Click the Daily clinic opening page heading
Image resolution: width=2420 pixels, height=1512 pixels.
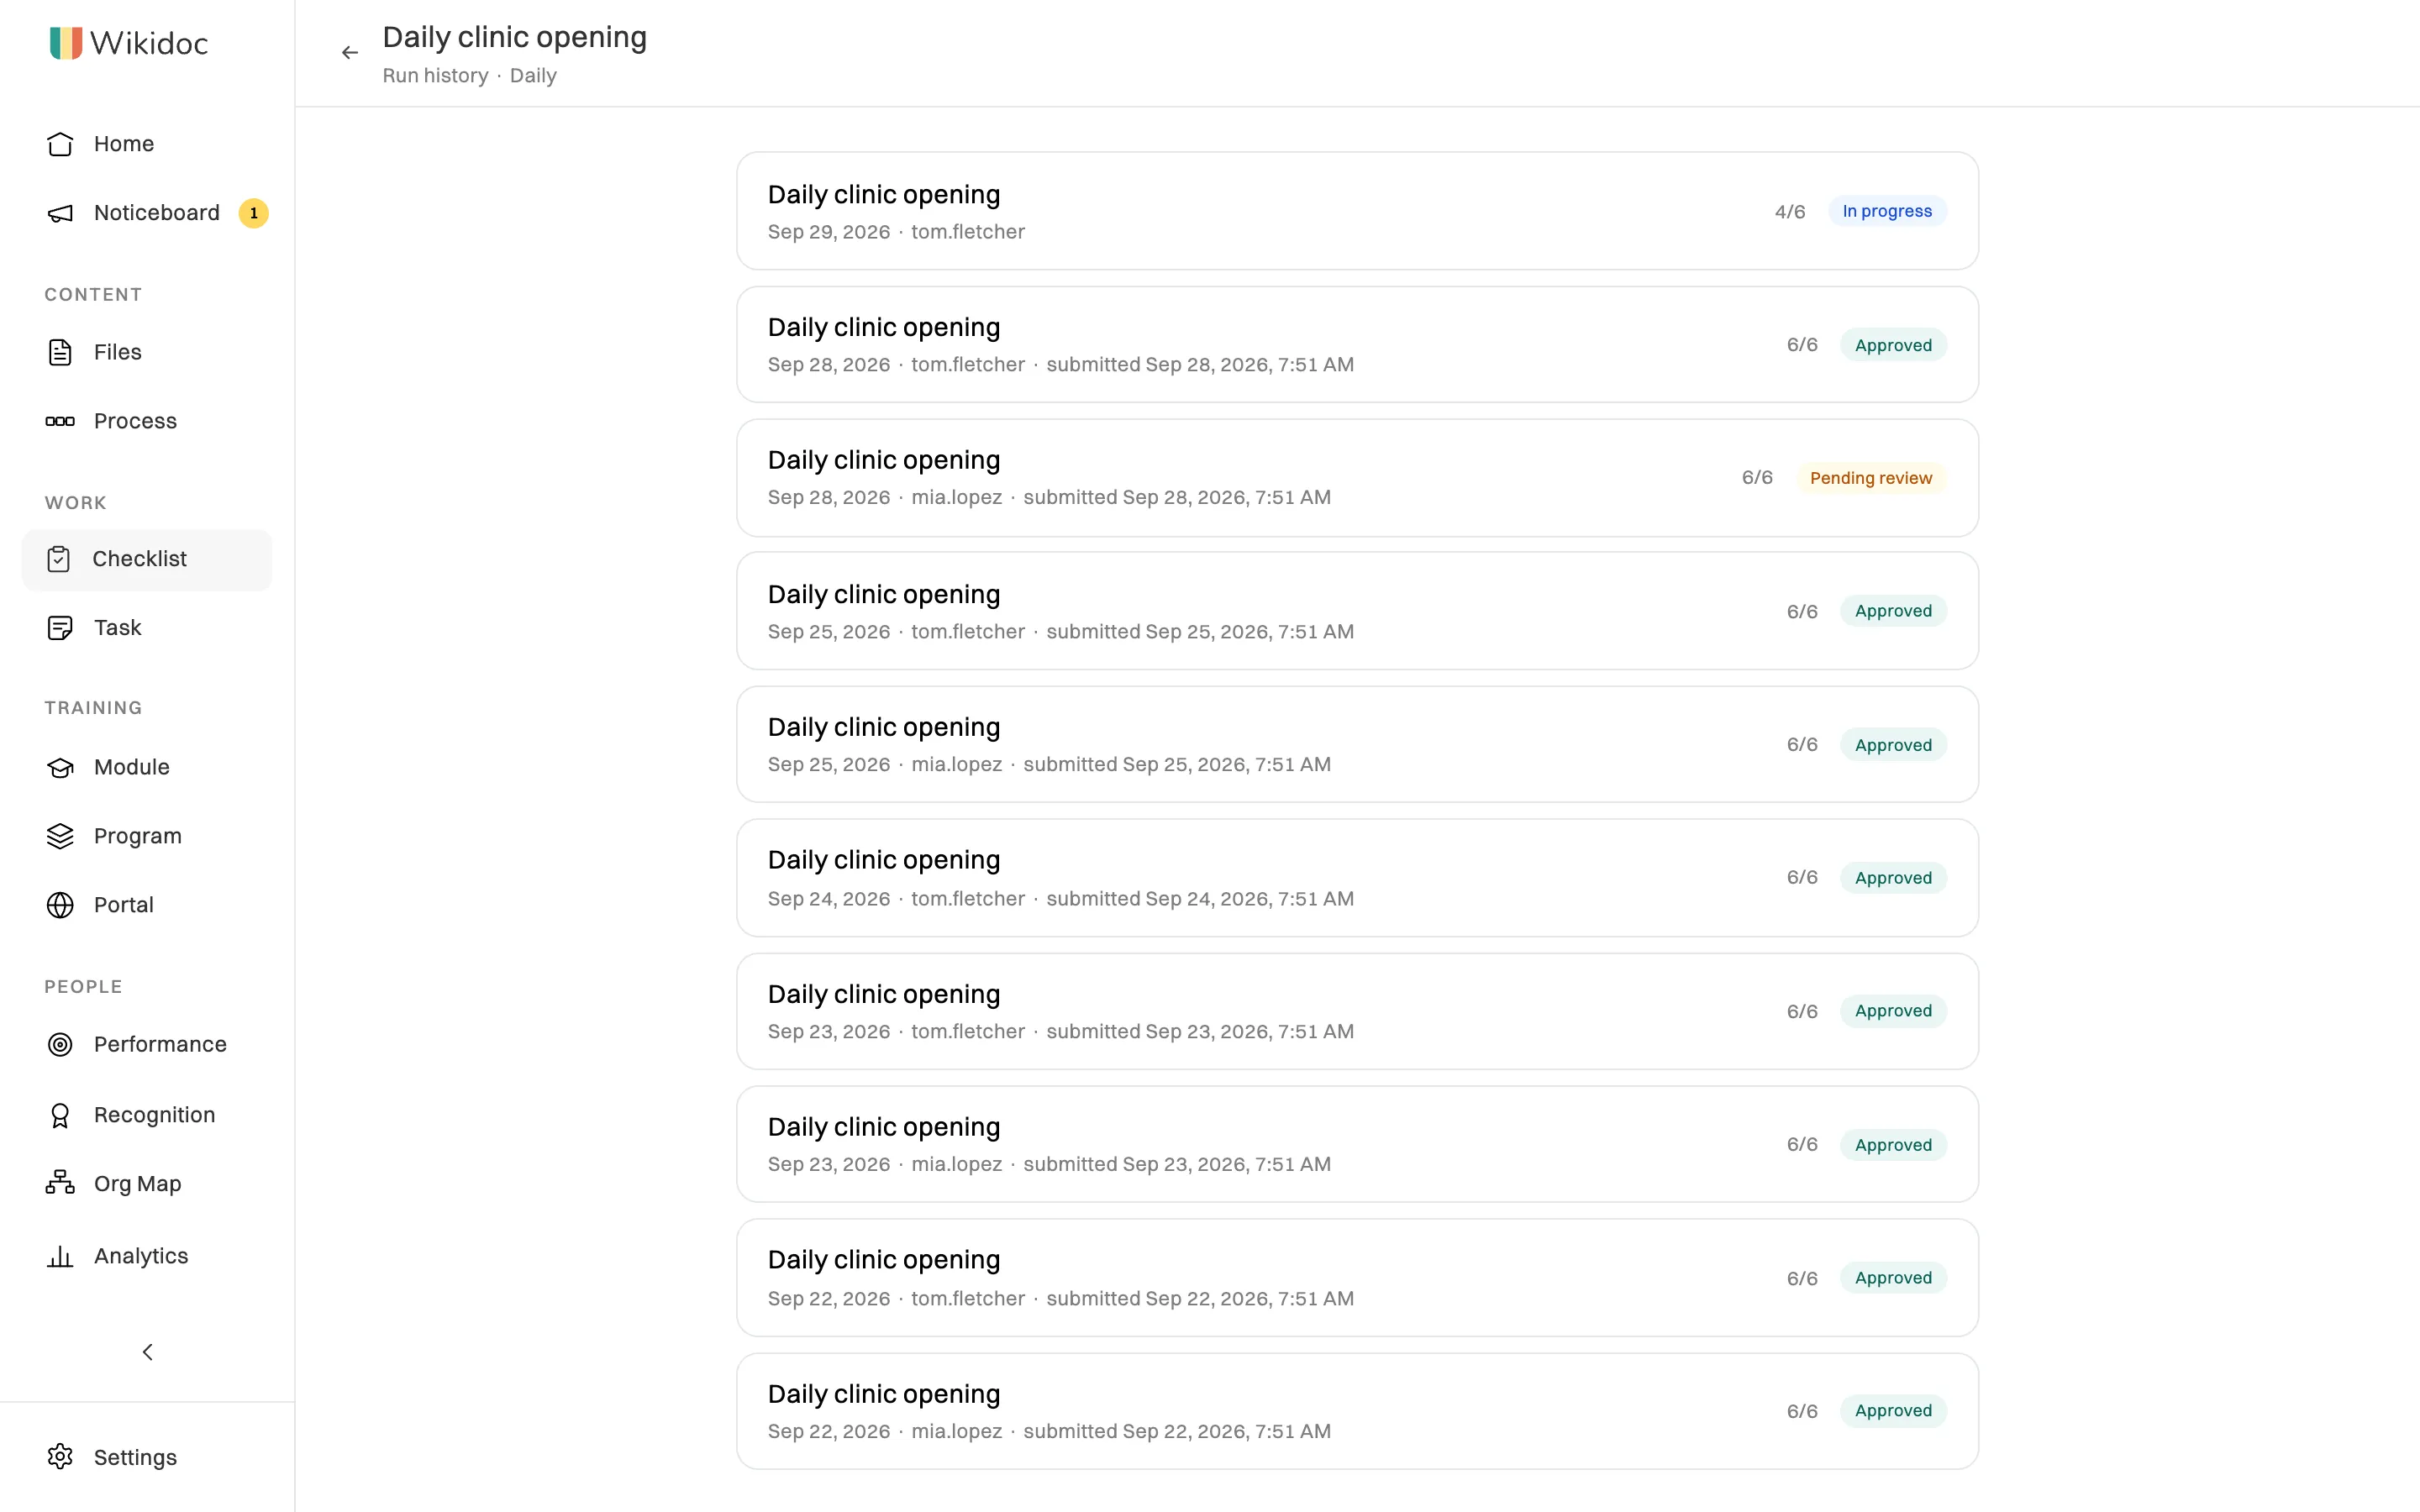515,37
